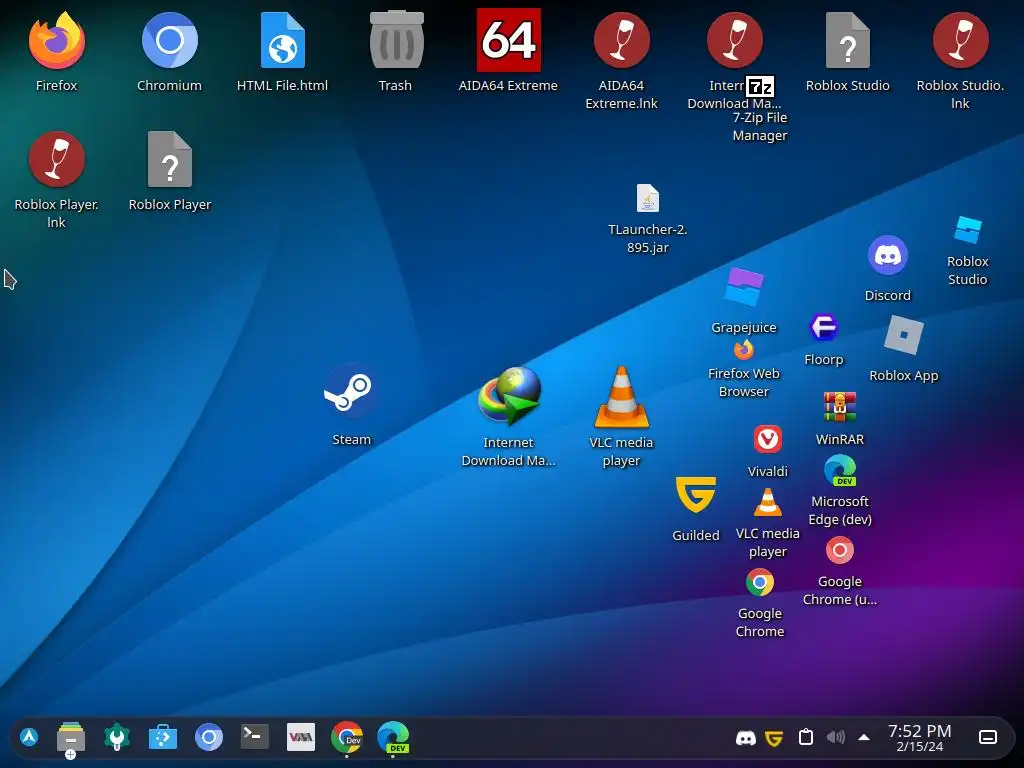
Task: Open the small VLC media player icon below Vivaldi
Action: (x=767, y=503)
